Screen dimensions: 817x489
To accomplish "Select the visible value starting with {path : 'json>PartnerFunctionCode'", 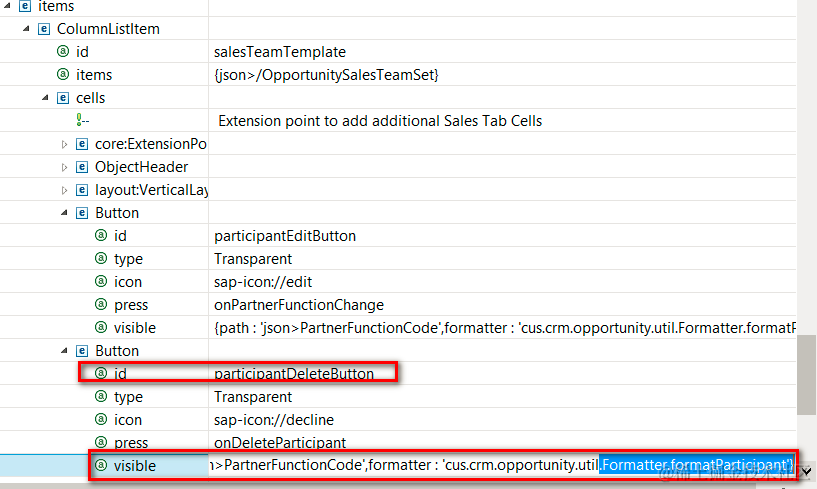I will tap(504, 328).
